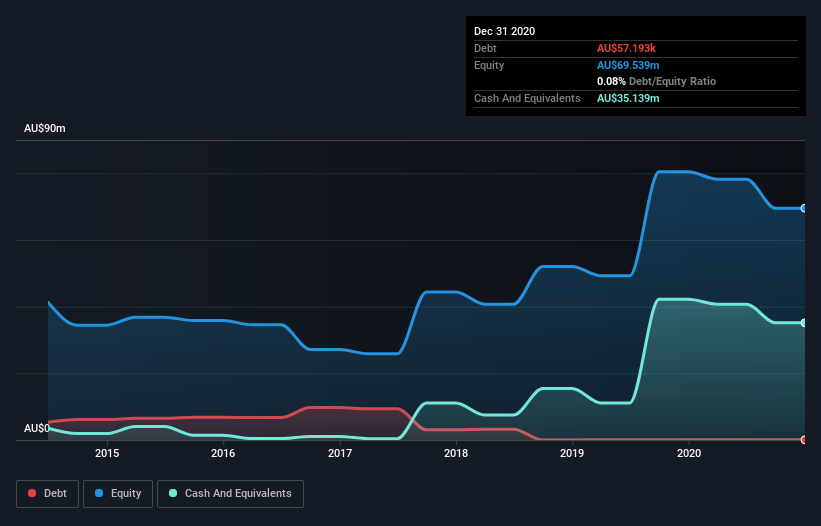Select the Equity endpoint marker at 2020 end
821x526 pixels.
tap(804, 208)
